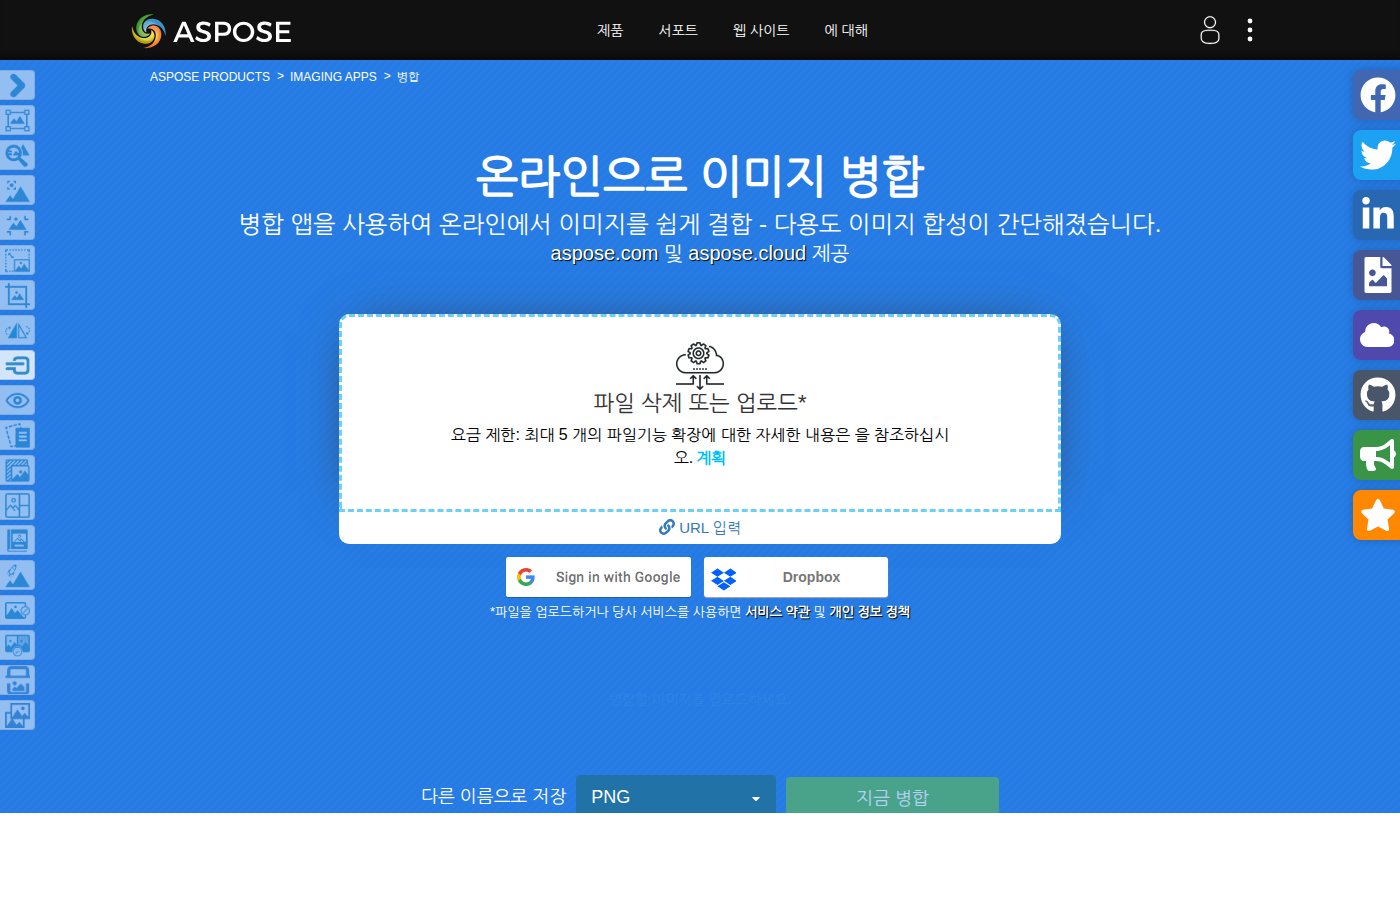Open the 제품 menu in the top bar
Viewport: 1400px width, 900px height.
pos(610,31)
